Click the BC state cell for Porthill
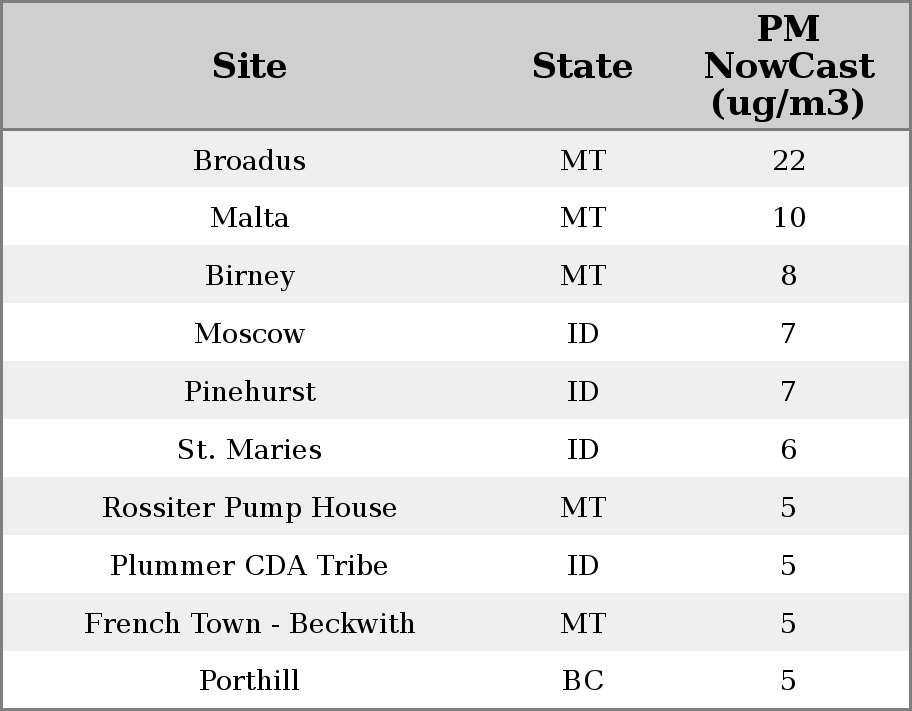Image resolution: width=912 pixels, height=711 pixels. coord(582,681)
